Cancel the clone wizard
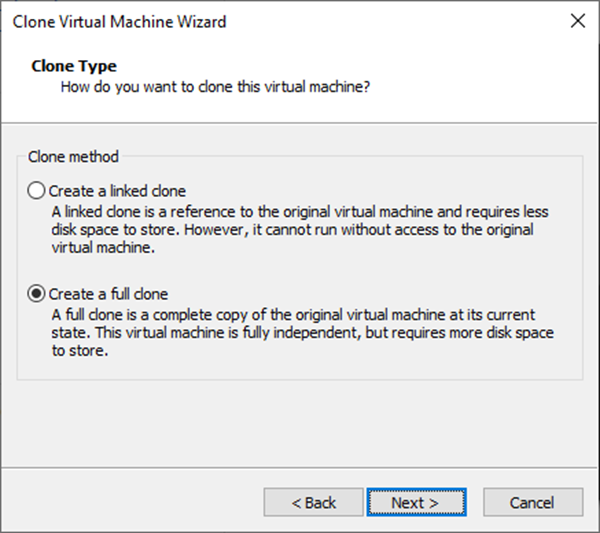This screenshot has height=533, width=600. tap(532, 502)
